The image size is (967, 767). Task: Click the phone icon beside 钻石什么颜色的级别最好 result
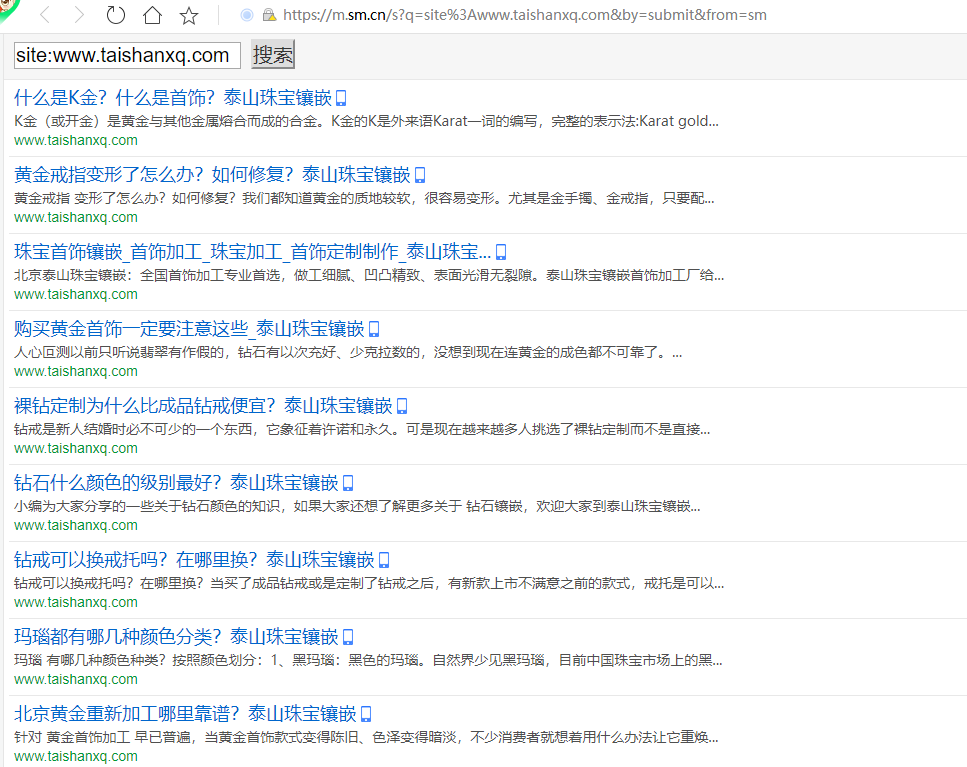coord(347,482)
